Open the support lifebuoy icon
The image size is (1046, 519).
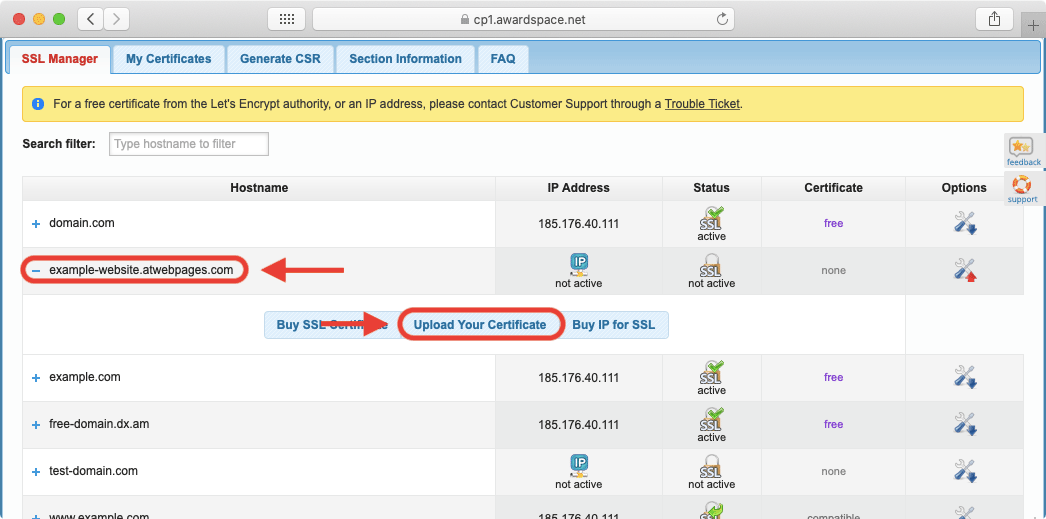pyautogui.click(x=1022, y=185)
